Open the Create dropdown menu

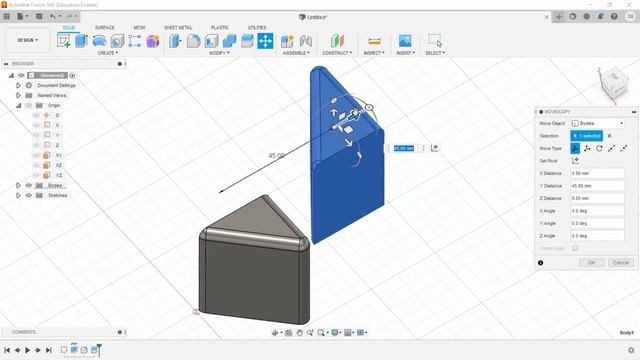108,53
